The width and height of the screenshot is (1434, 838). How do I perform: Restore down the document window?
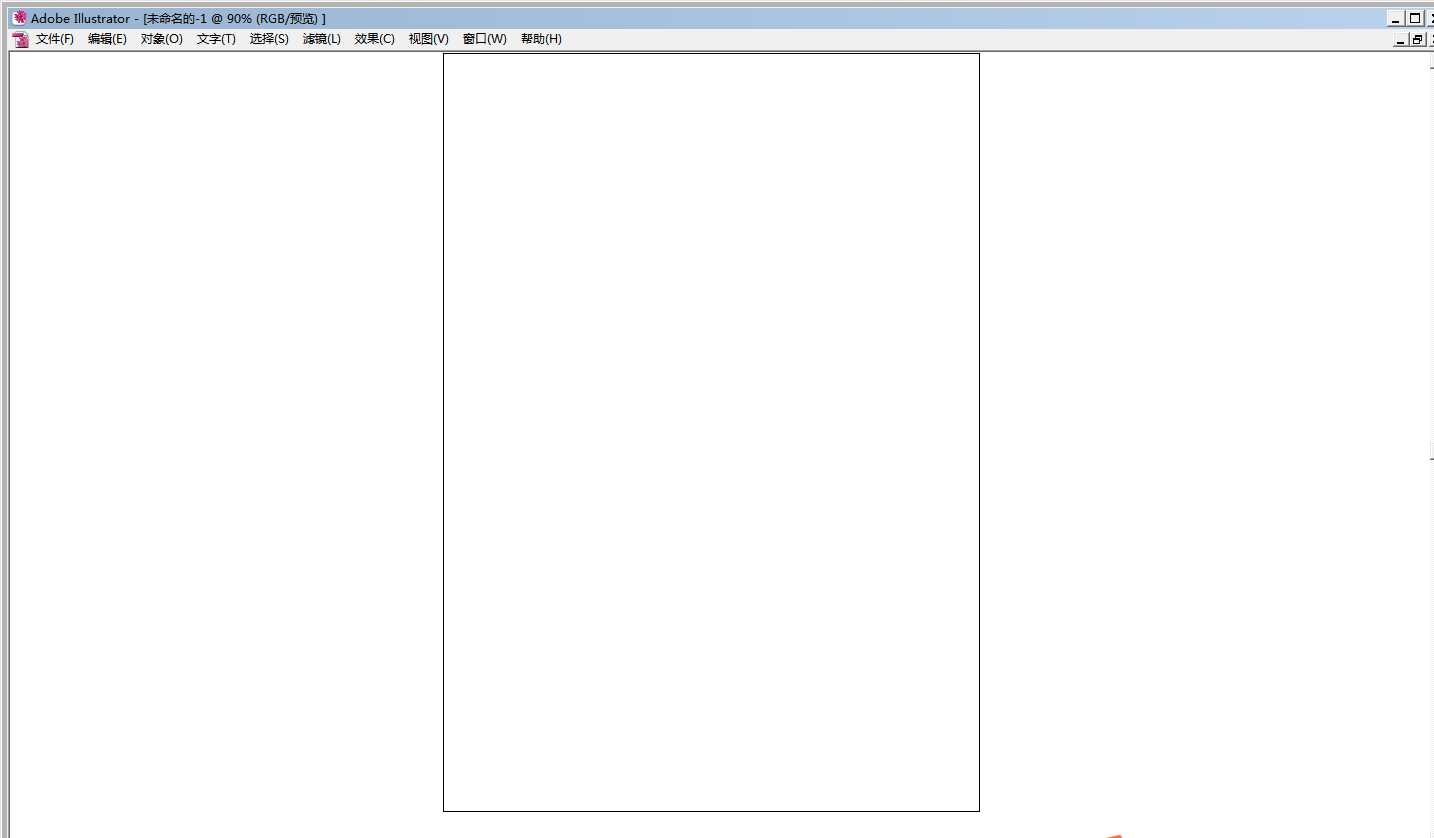click(1418, 40)
